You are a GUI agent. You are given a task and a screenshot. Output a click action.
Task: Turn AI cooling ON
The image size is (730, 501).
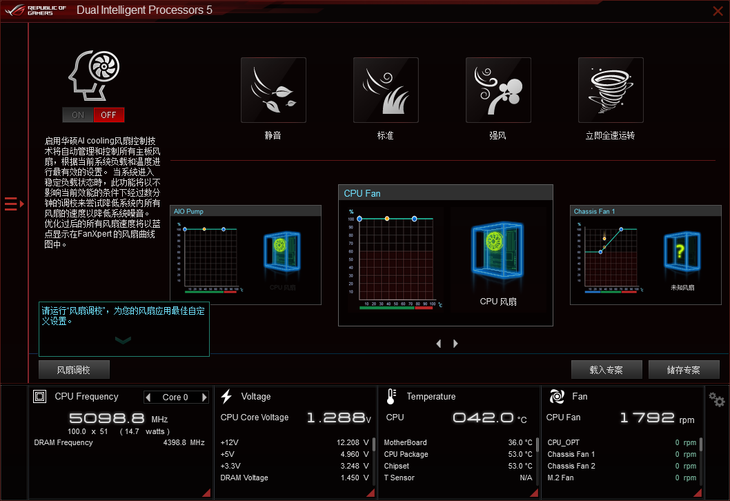[77, 115]
